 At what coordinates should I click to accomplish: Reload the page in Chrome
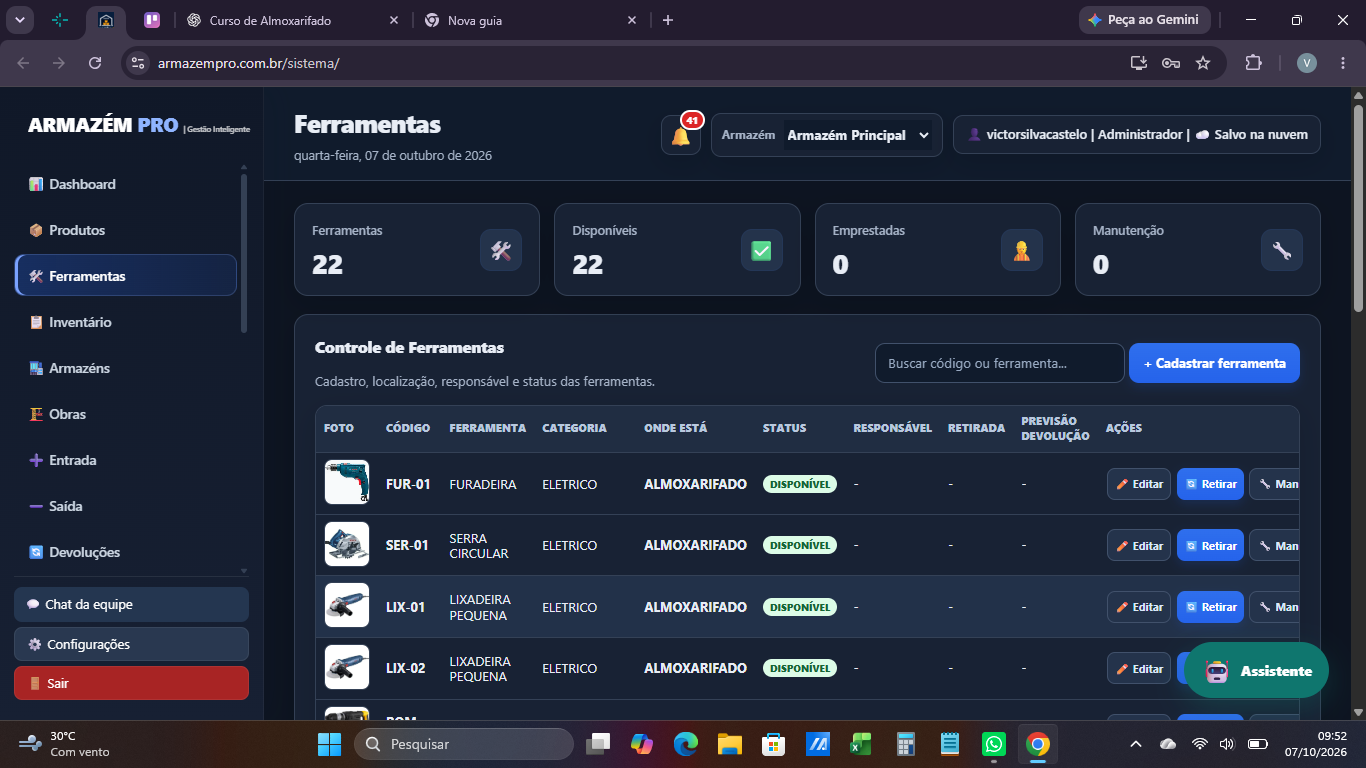pos(95,63)
